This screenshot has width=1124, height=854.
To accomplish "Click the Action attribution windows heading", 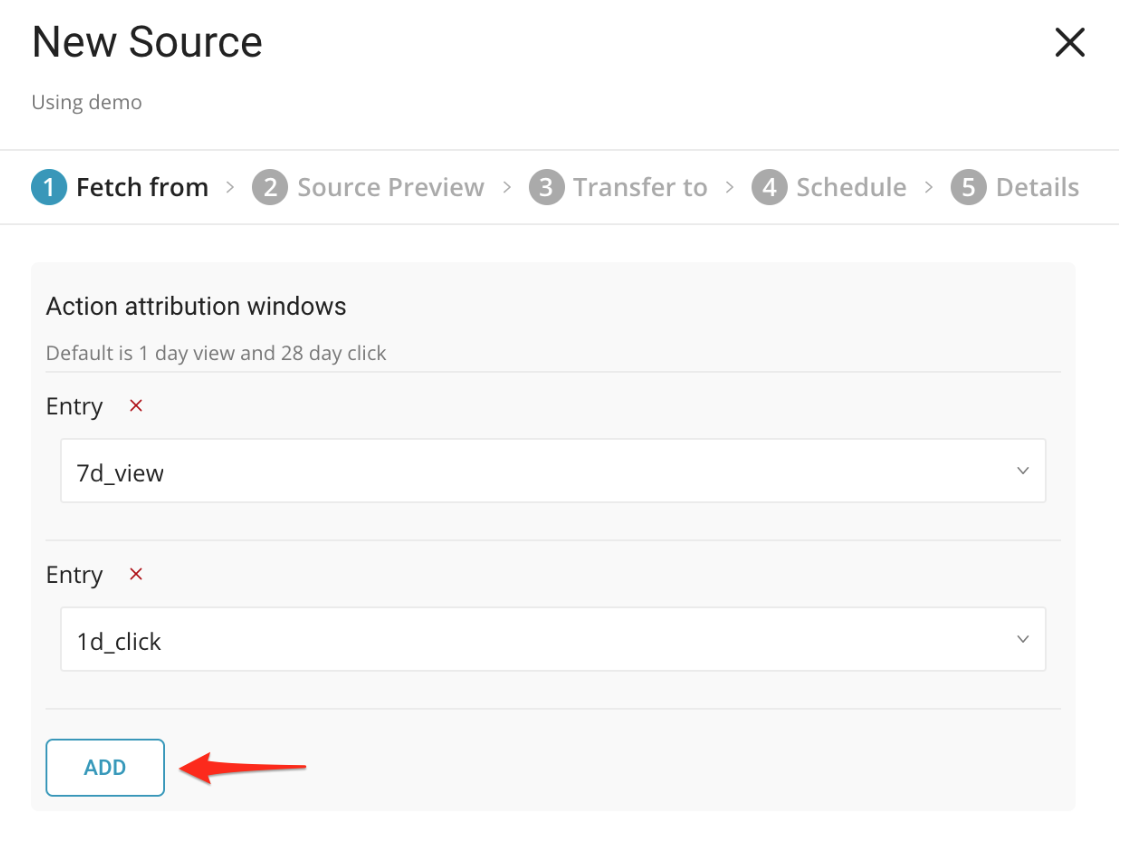I will point(196,306).
